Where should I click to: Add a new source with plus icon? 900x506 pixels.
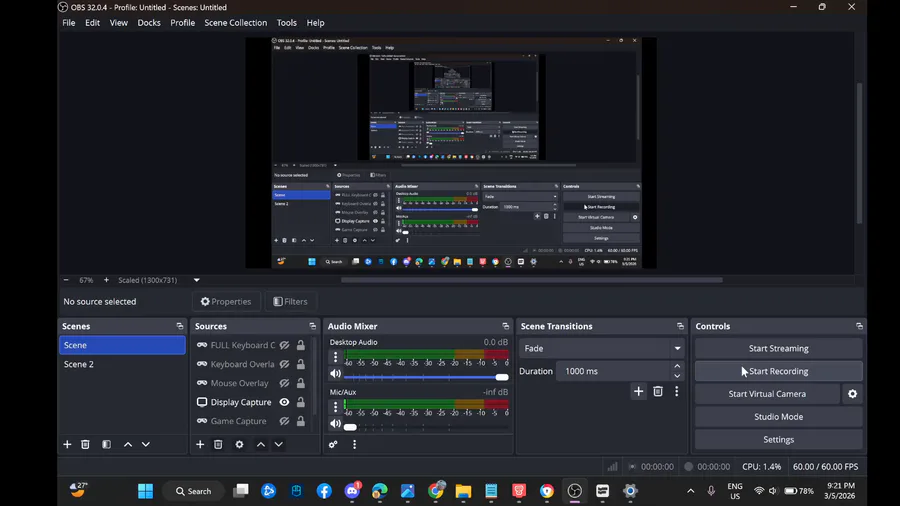pyautogui.click(x=200, y=444)
